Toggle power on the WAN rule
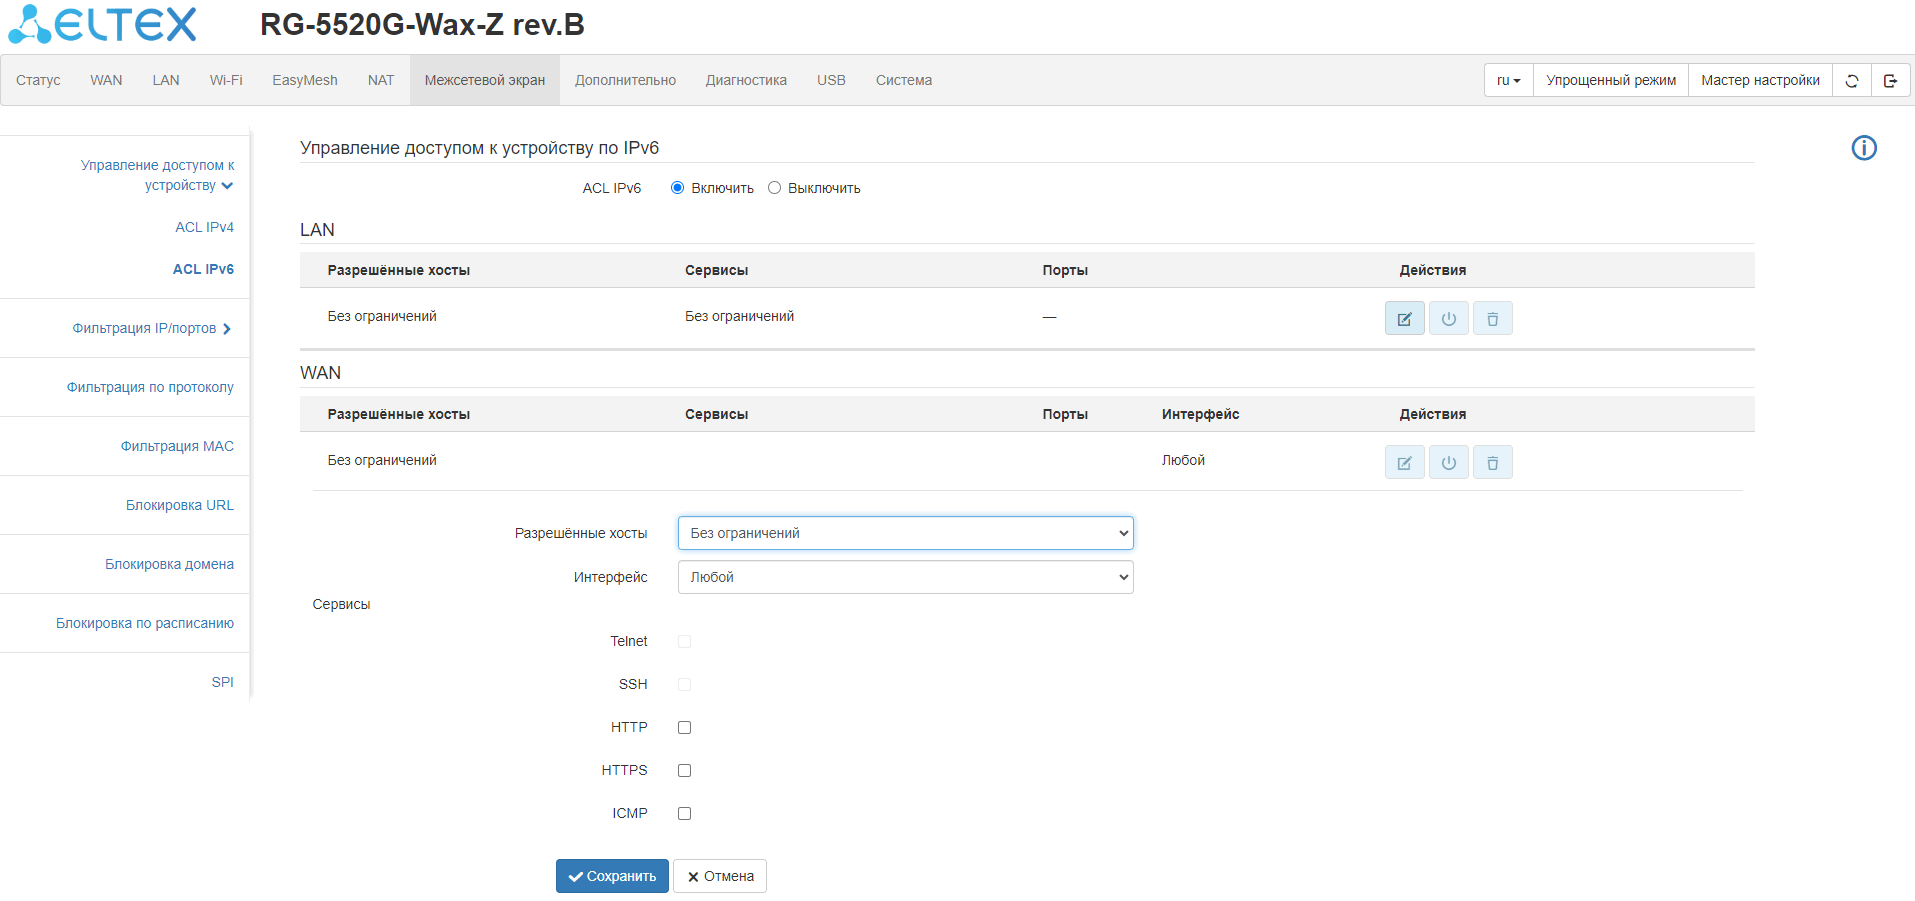Image resolution: width=1915 pixels, height=901 pixels. 1448,463
